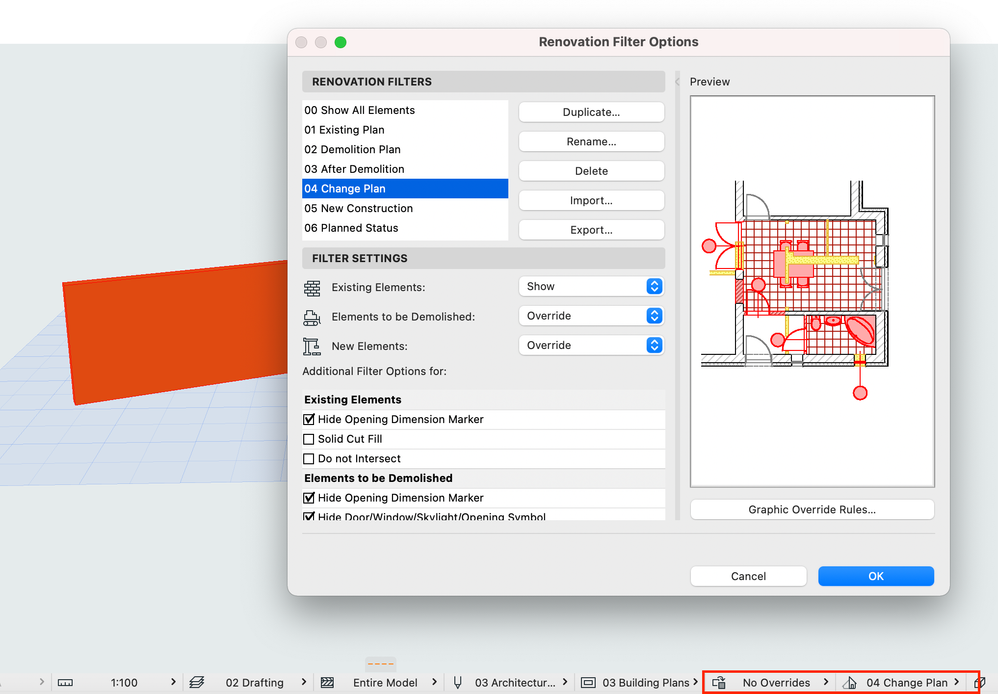Click the New Elements crane icon
The width and height of the screenshot is (998, 694).
click(x=312, y=346)
